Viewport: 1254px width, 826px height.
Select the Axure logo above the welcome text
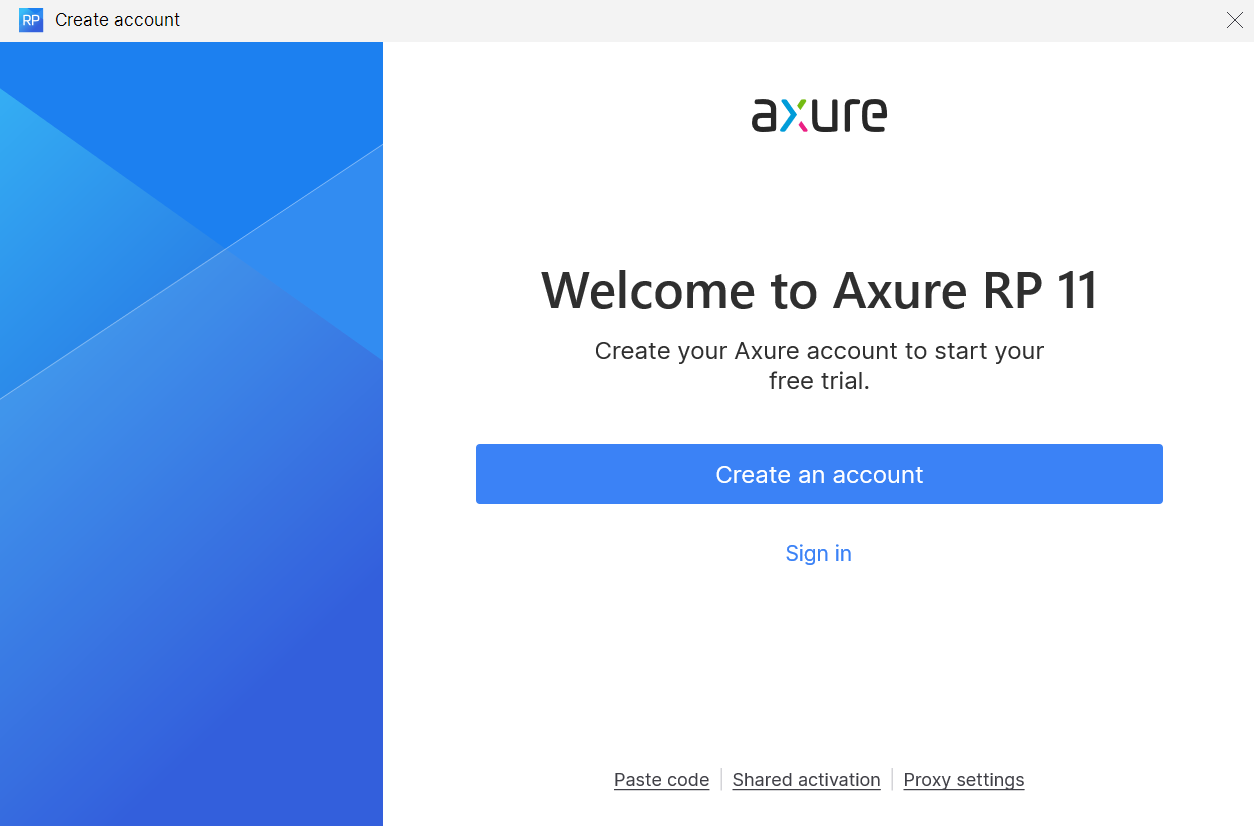pyautogui.click(x=819, y=114)
